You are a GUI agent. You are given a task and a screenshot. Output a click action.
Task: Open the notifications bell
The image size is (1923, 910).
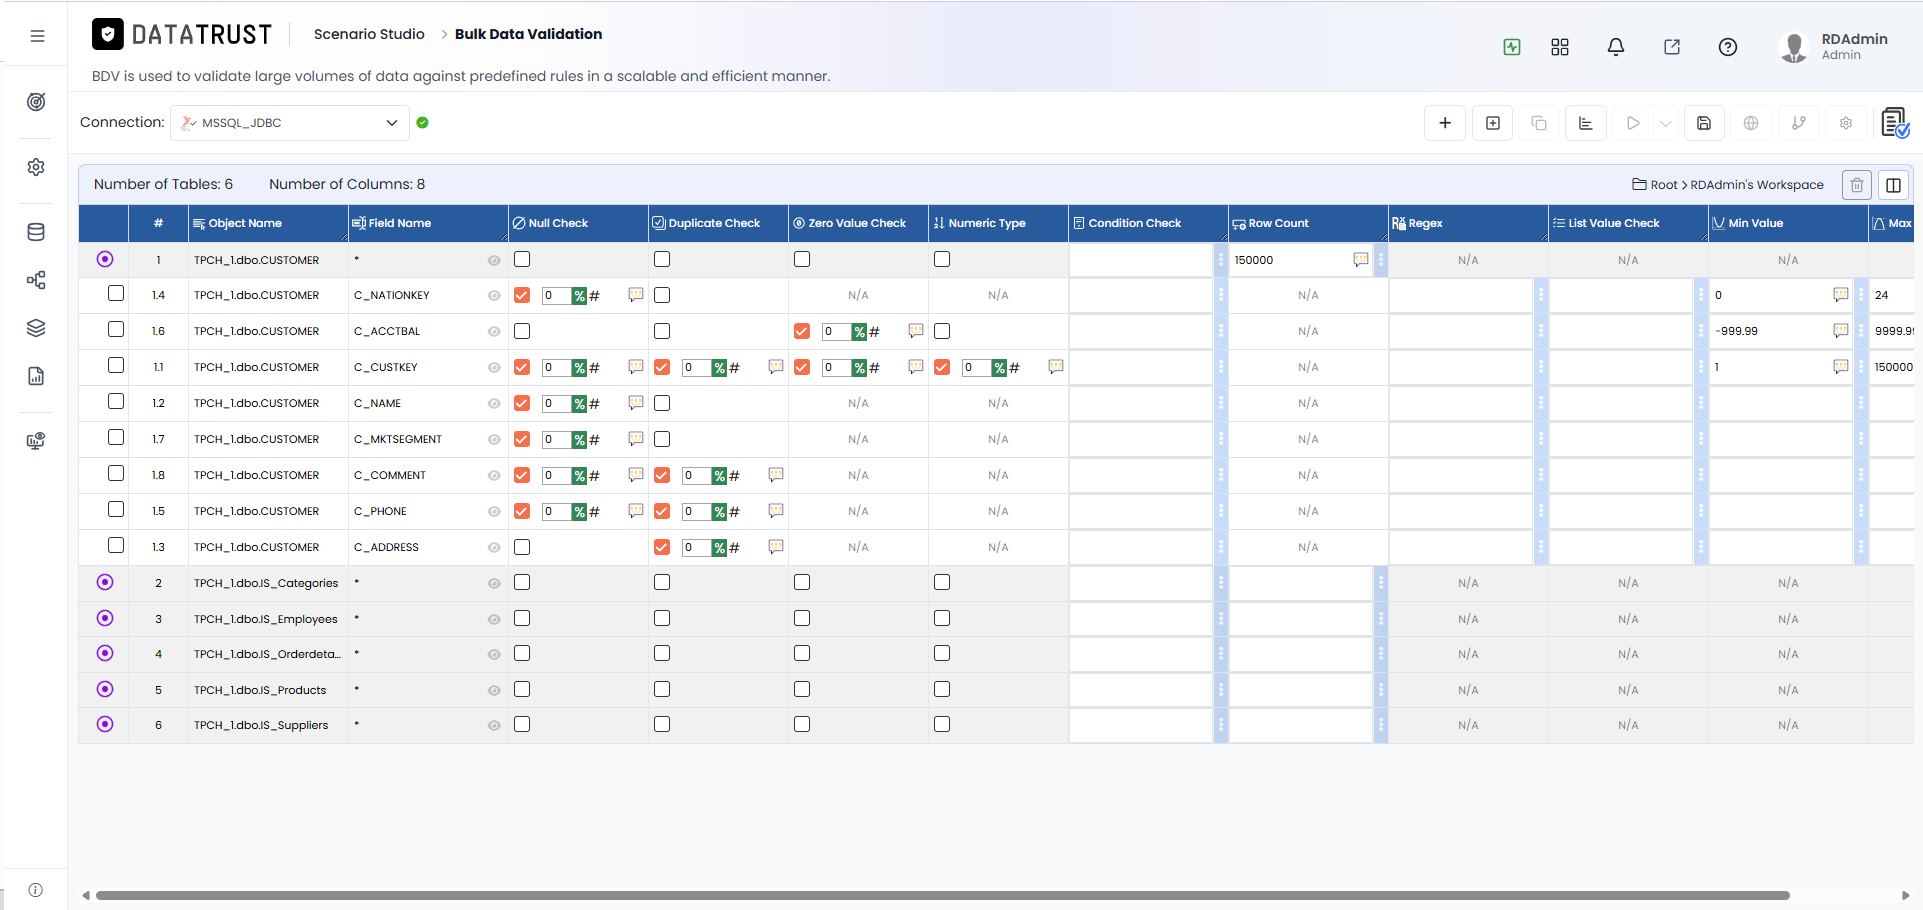[1615, 47]
